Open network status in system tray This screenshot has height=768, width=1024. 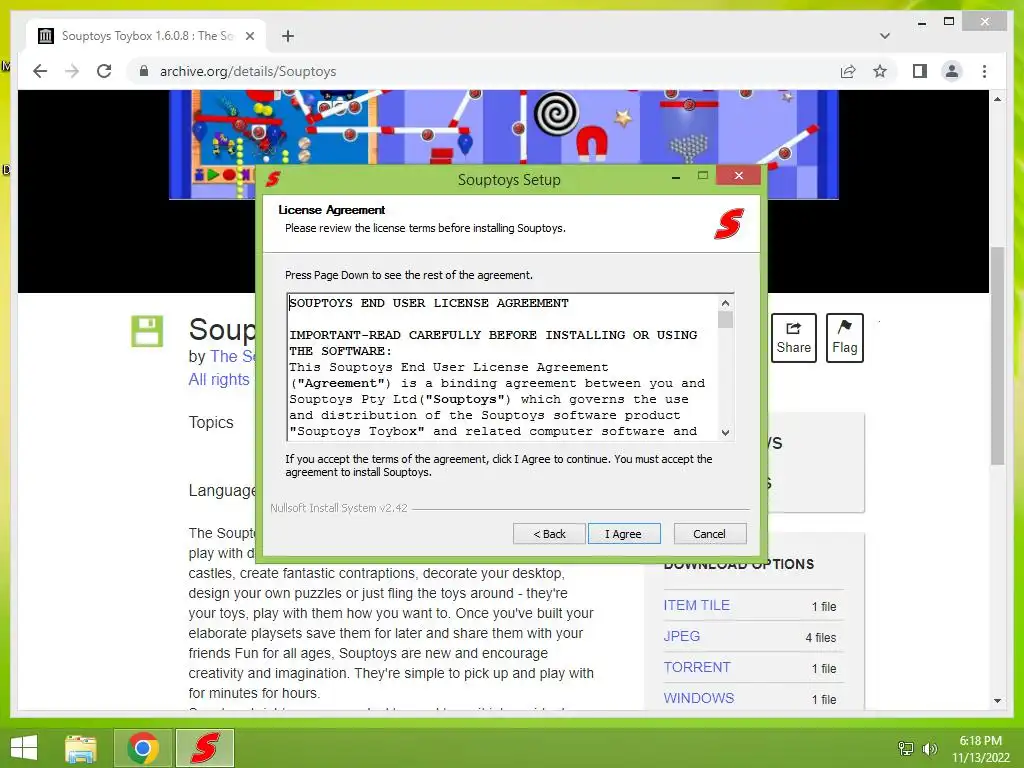click(x=906, y=748)
